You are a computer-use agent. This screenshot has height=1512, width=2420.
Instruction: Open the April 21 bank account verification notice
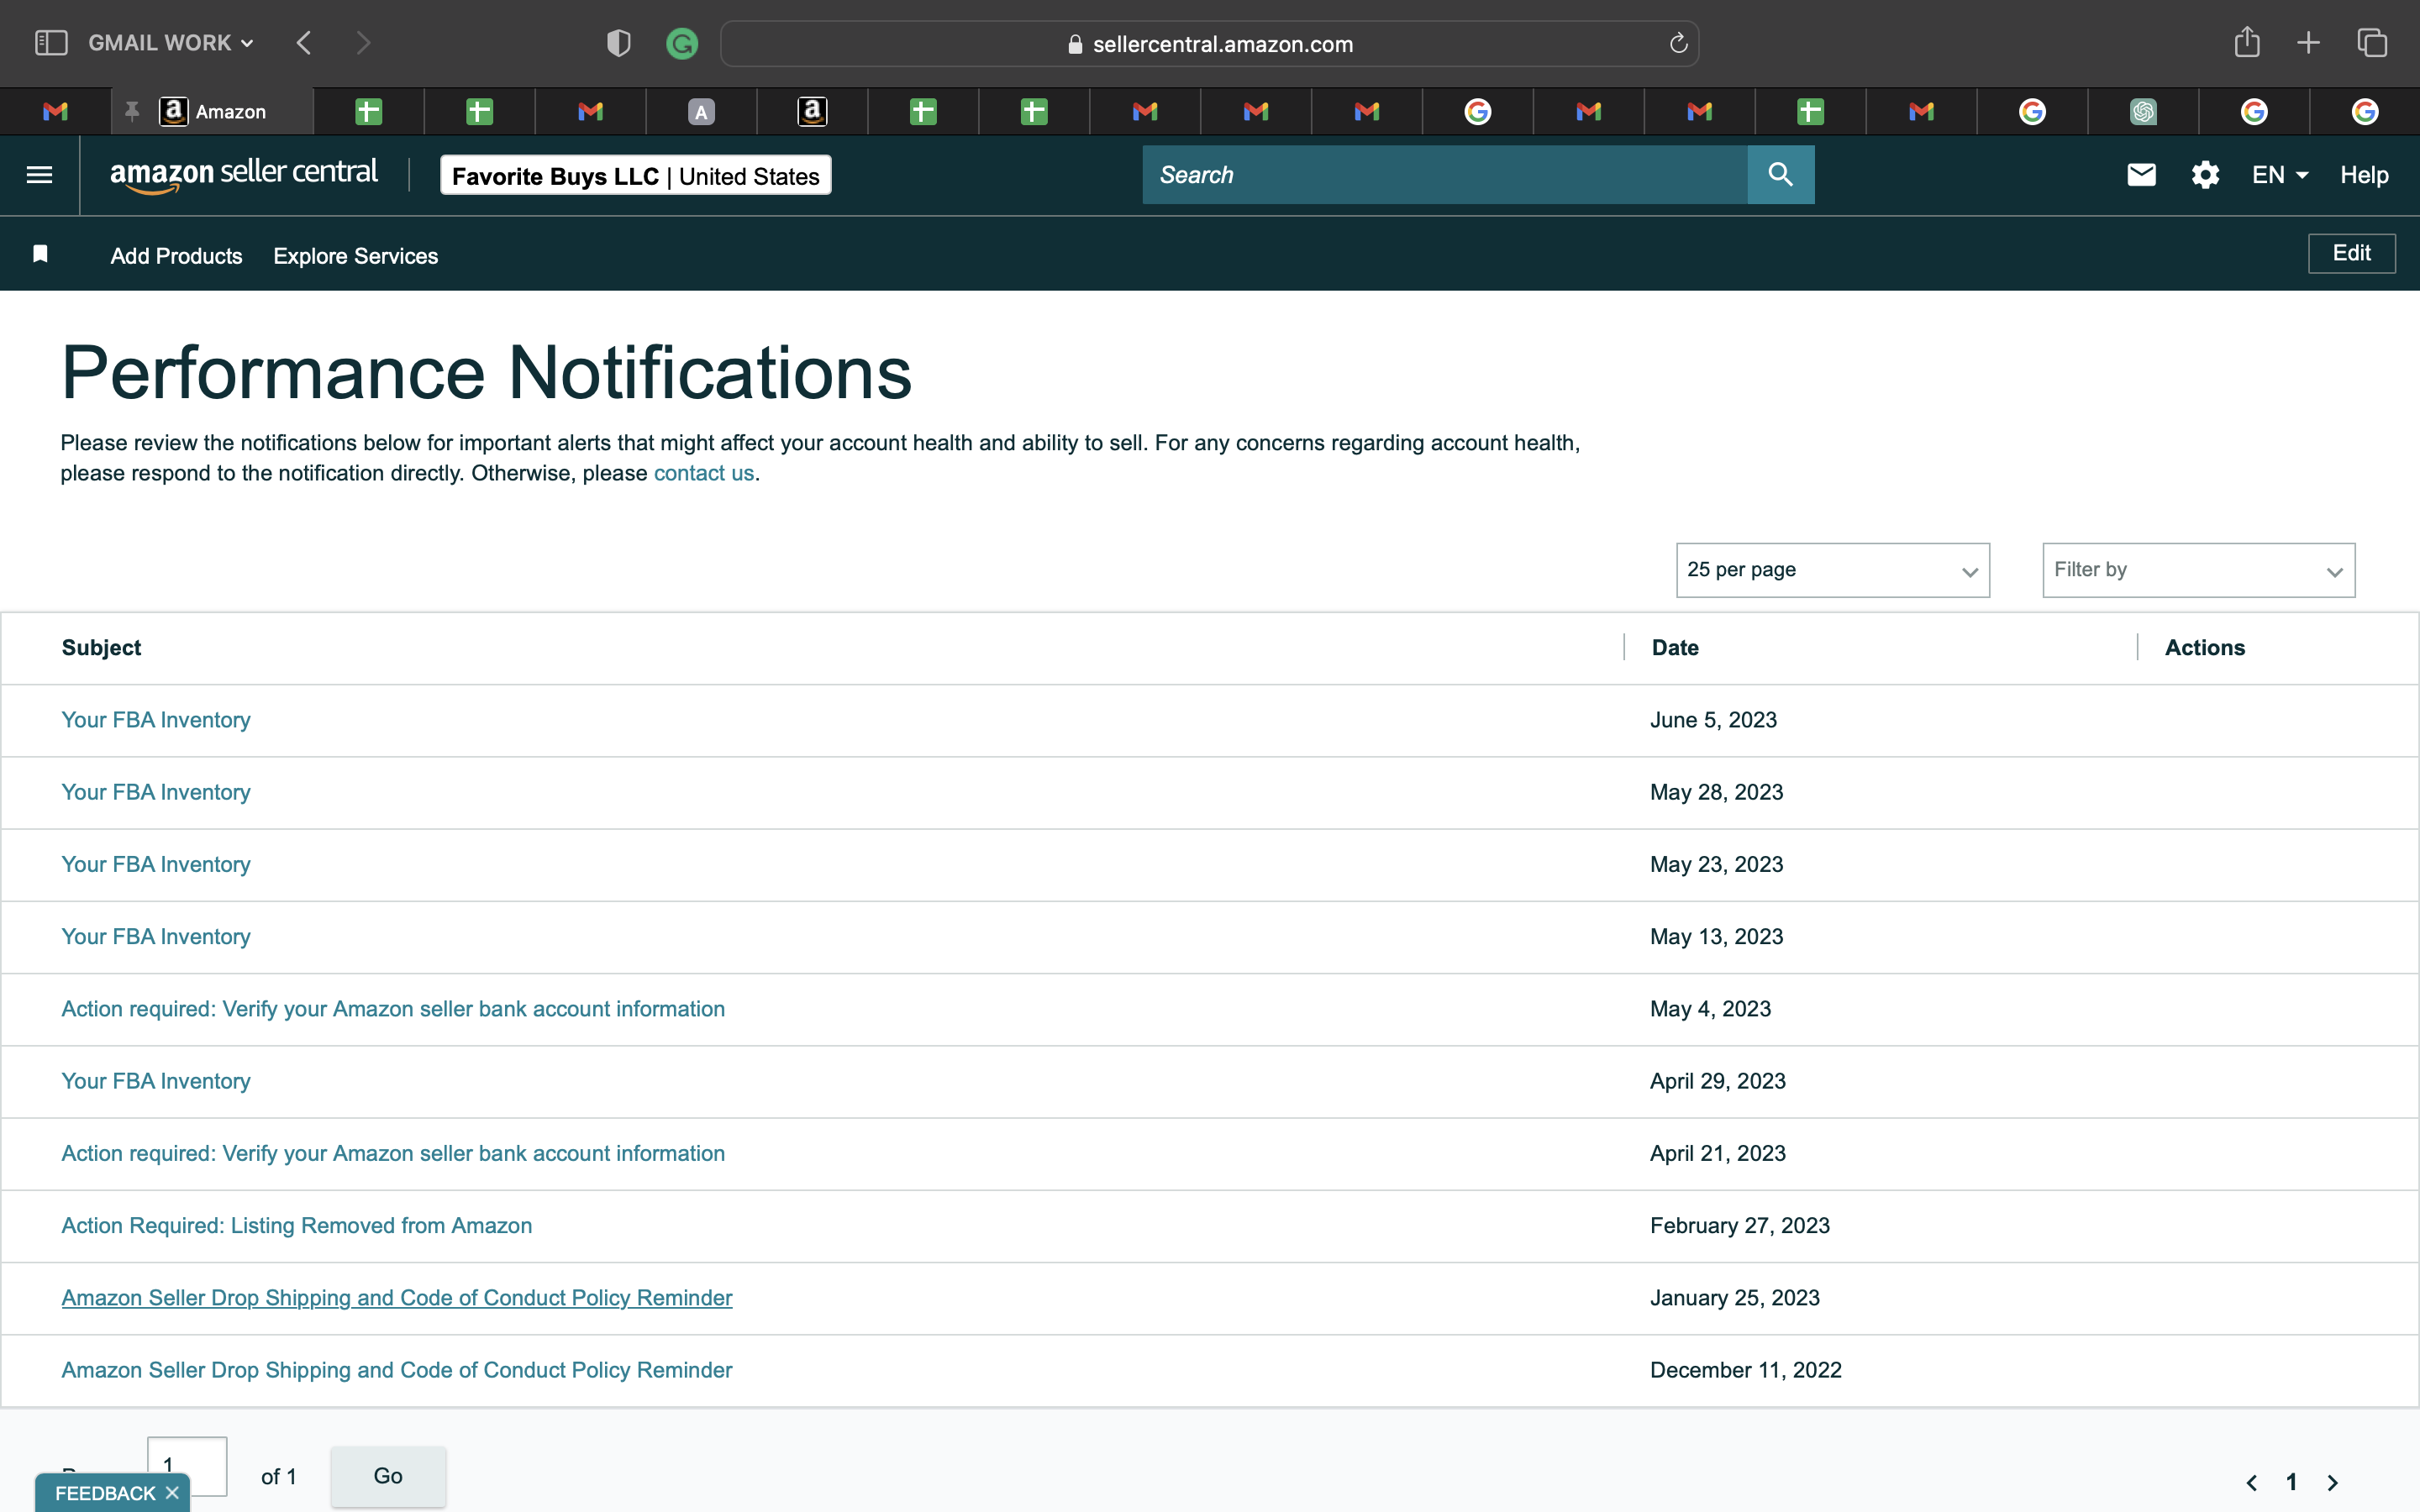point(393,1153)
